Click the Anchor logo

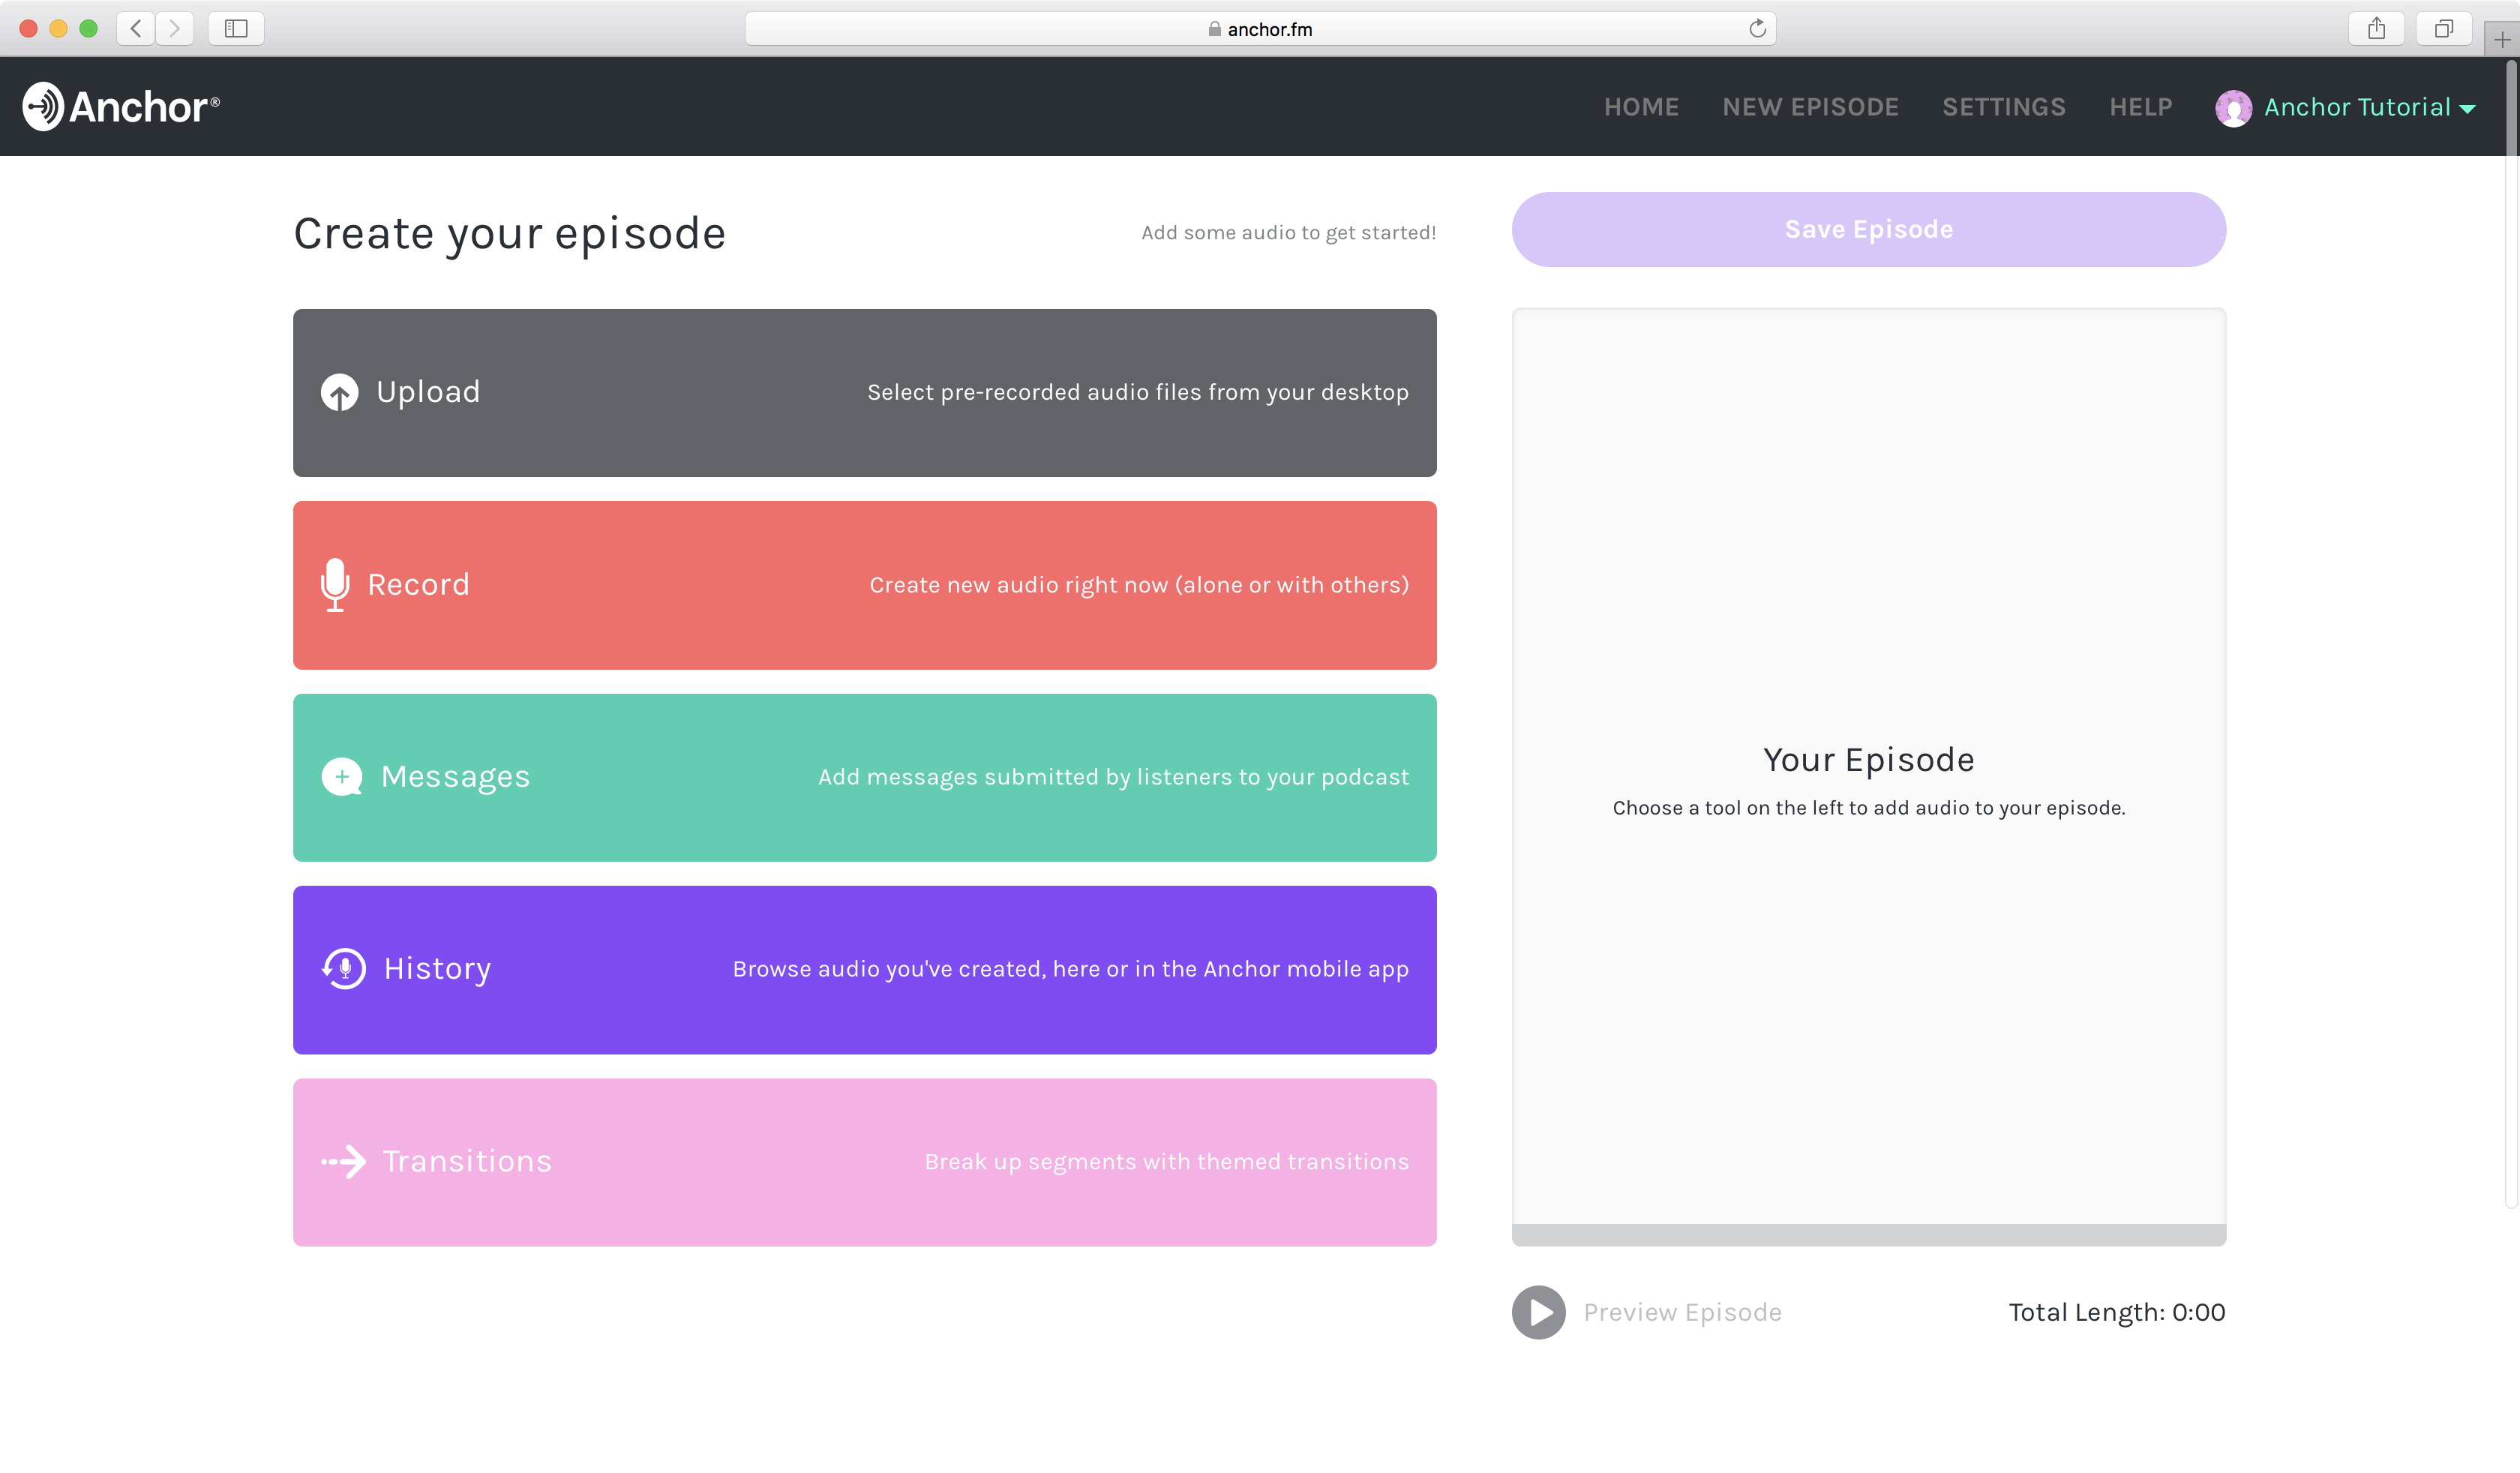tap(121, 107)
